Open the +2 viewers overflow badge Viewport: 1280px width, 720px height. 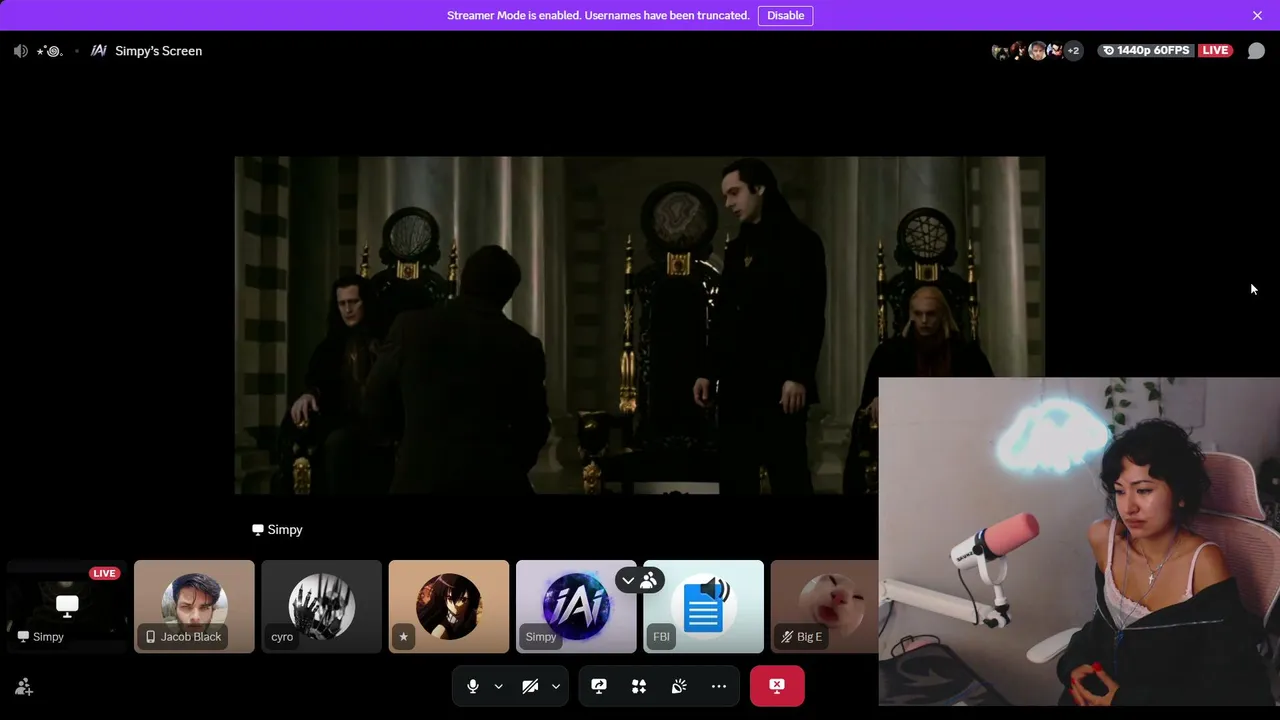click(x=1073, y=51)
